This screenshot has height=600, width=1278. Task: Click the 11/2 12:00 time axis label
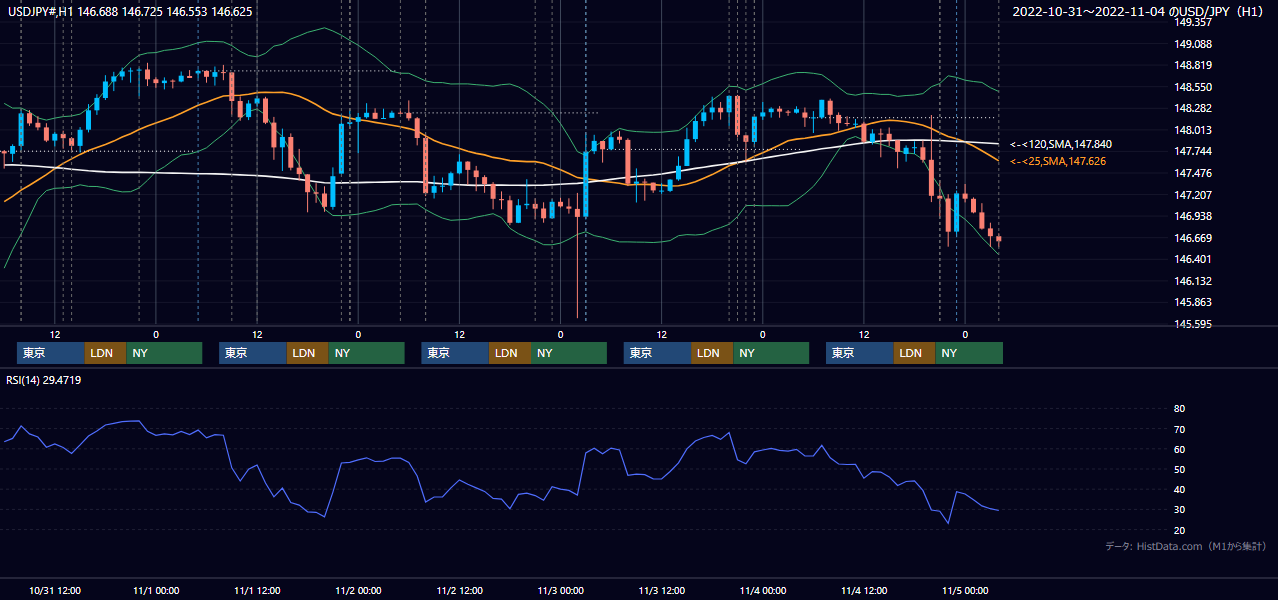pos(460,590)
